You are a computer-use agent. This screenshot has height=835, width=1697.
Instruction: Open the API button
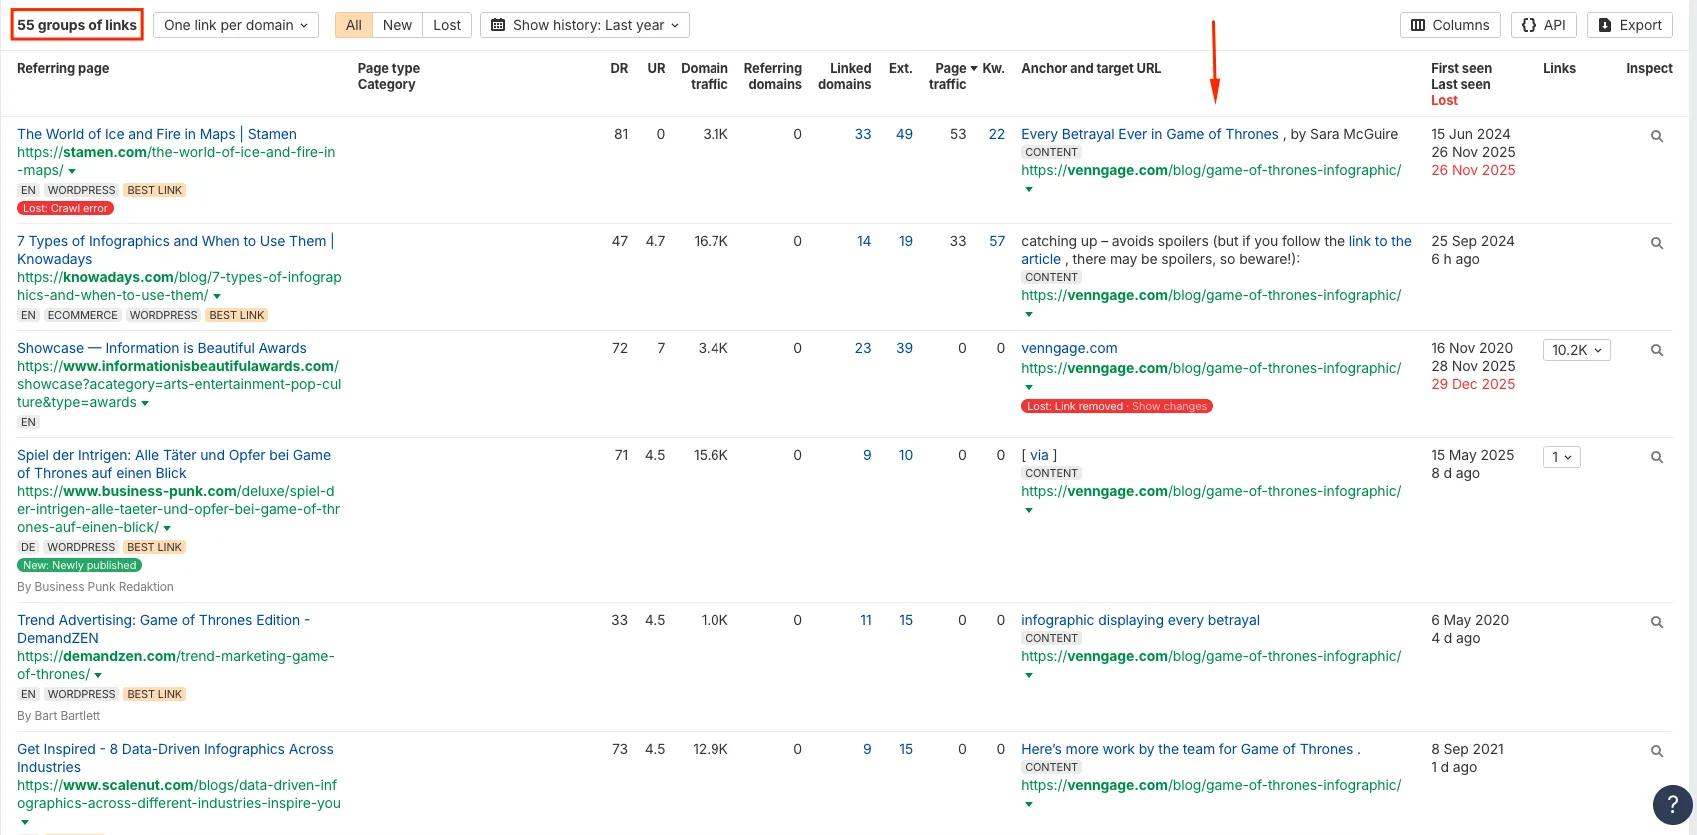pos(1543,25)
